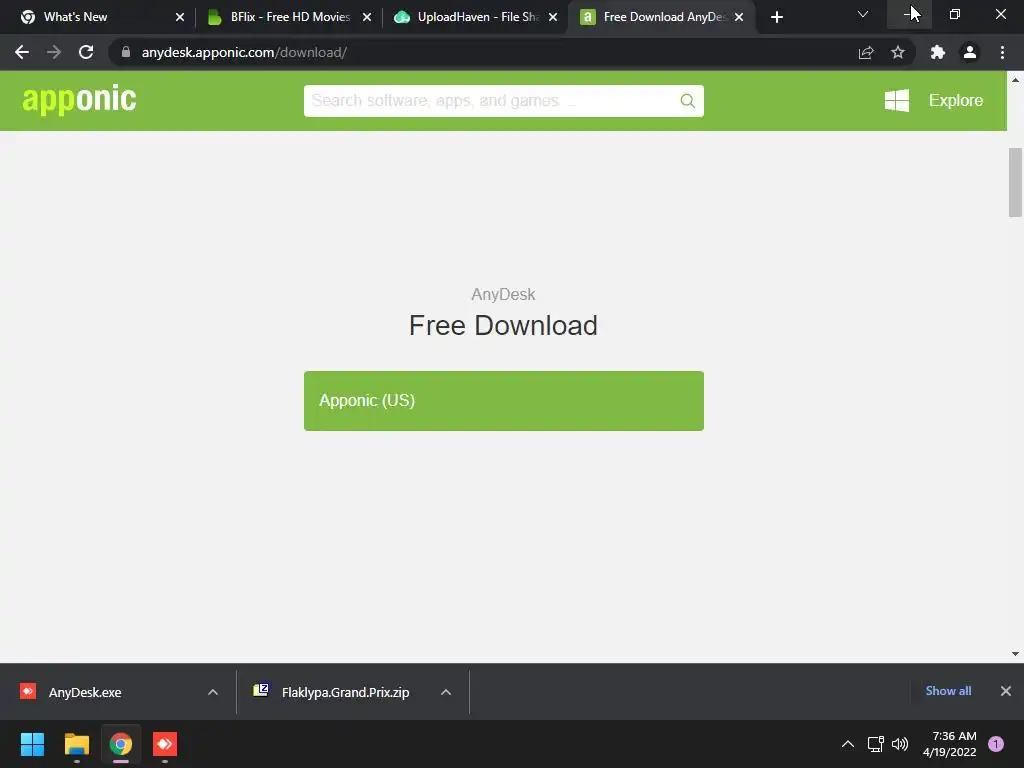Open the downloaded AnyDesk.exe file
The width and height of the screenshot is (1024, 768).
[85, 692]
